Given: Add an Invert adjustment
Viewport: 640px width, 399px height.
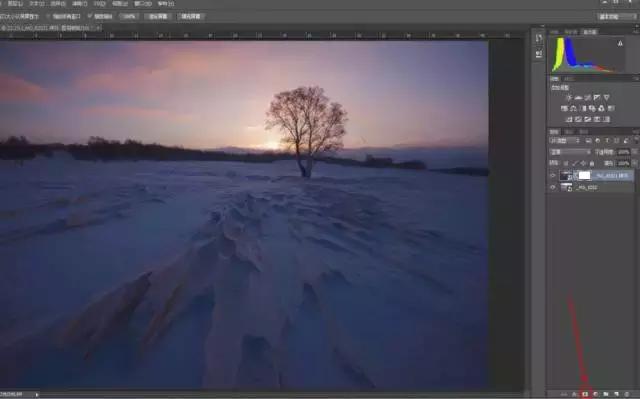Looking at the screenshot, I should 569,119.
